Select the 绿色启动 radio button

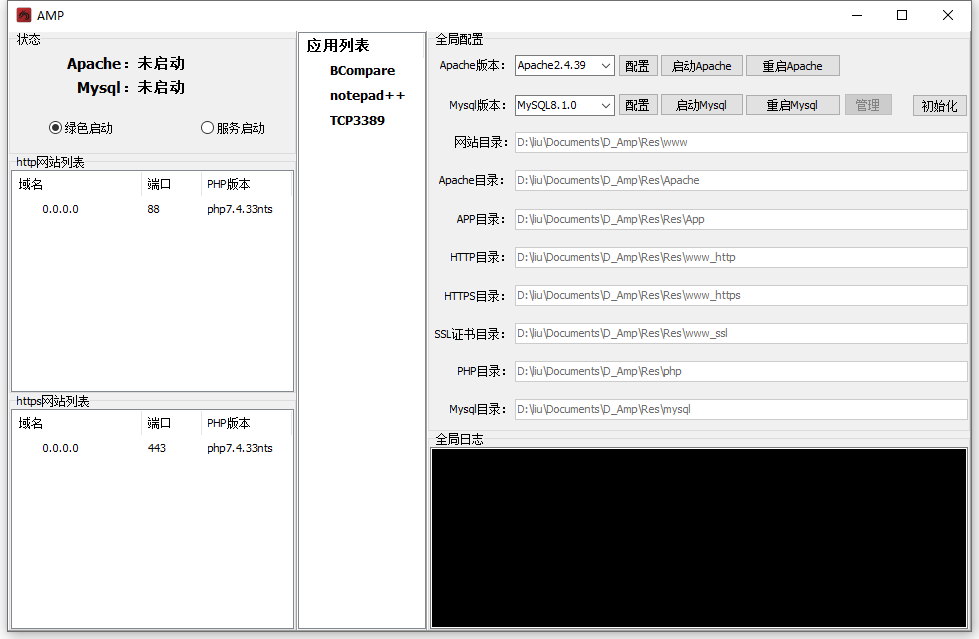[x=56, y=128]
